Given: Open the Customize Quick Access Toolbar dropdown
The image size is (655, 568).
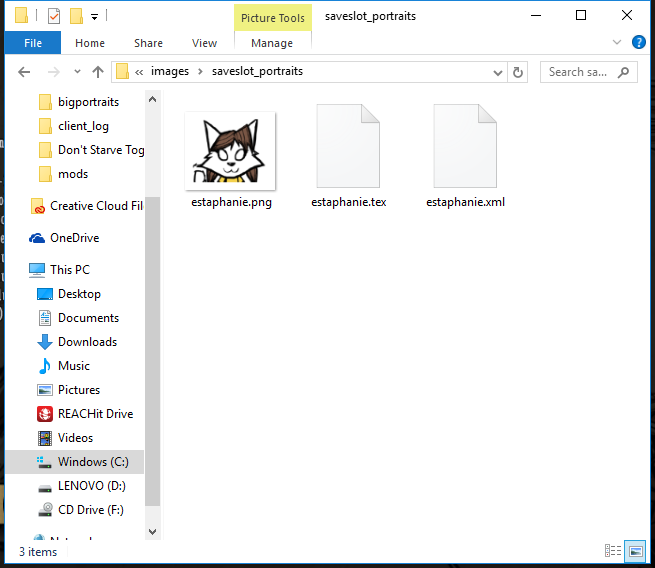Looking at the screenshot, I should tap(94, 17).
